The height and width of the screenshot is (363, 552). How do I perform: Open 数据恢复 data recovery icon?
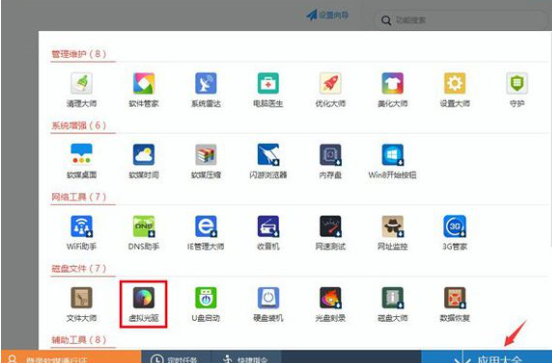(455, 298)
